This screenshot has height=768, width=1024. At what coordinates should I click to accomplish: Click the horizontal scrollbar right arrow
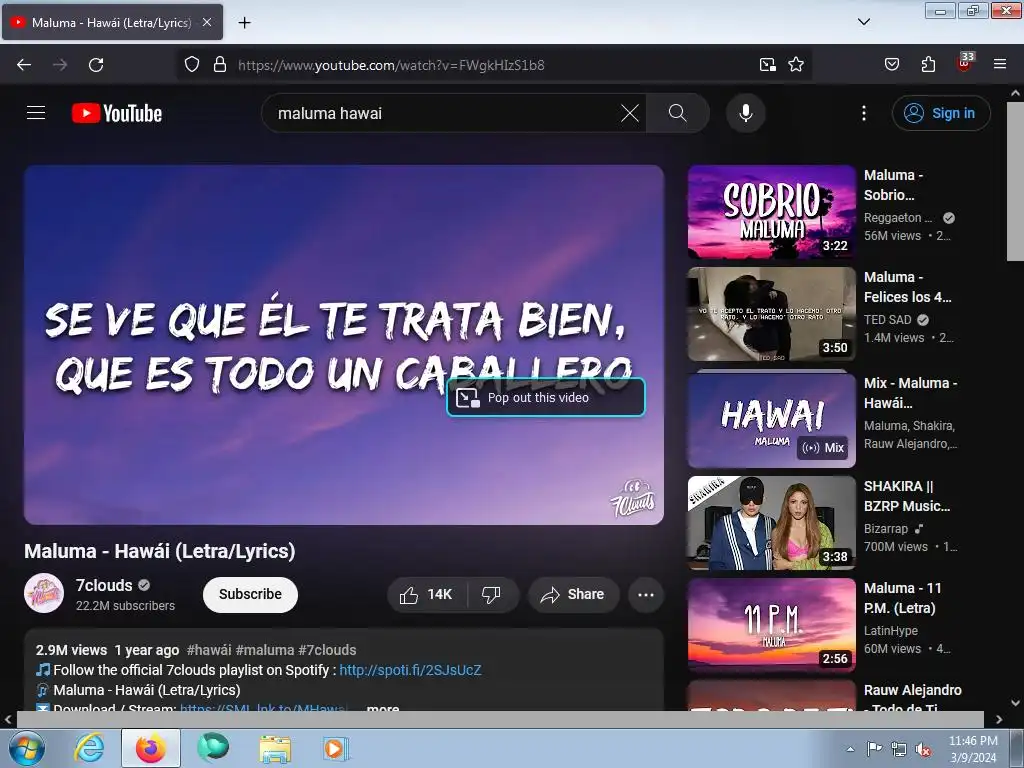pos(999,719)
